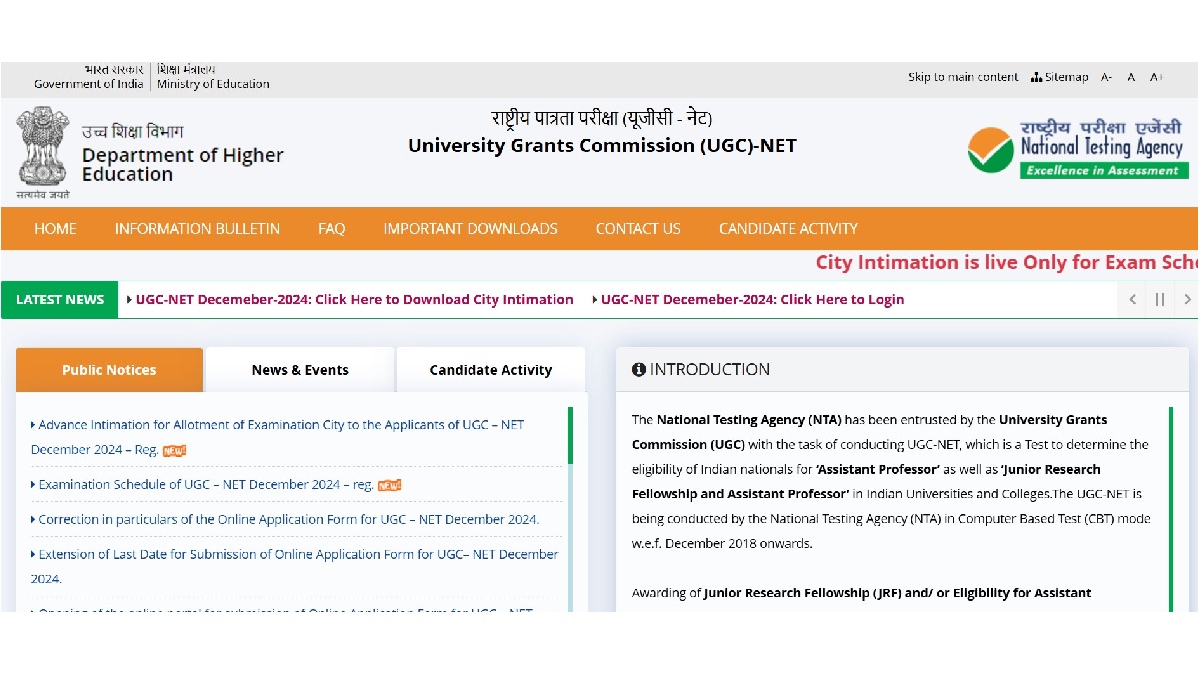The height and width of the screenshot is (675, 1200).
Task: Open the Download City Intimation news link
Action: point(354,299)
